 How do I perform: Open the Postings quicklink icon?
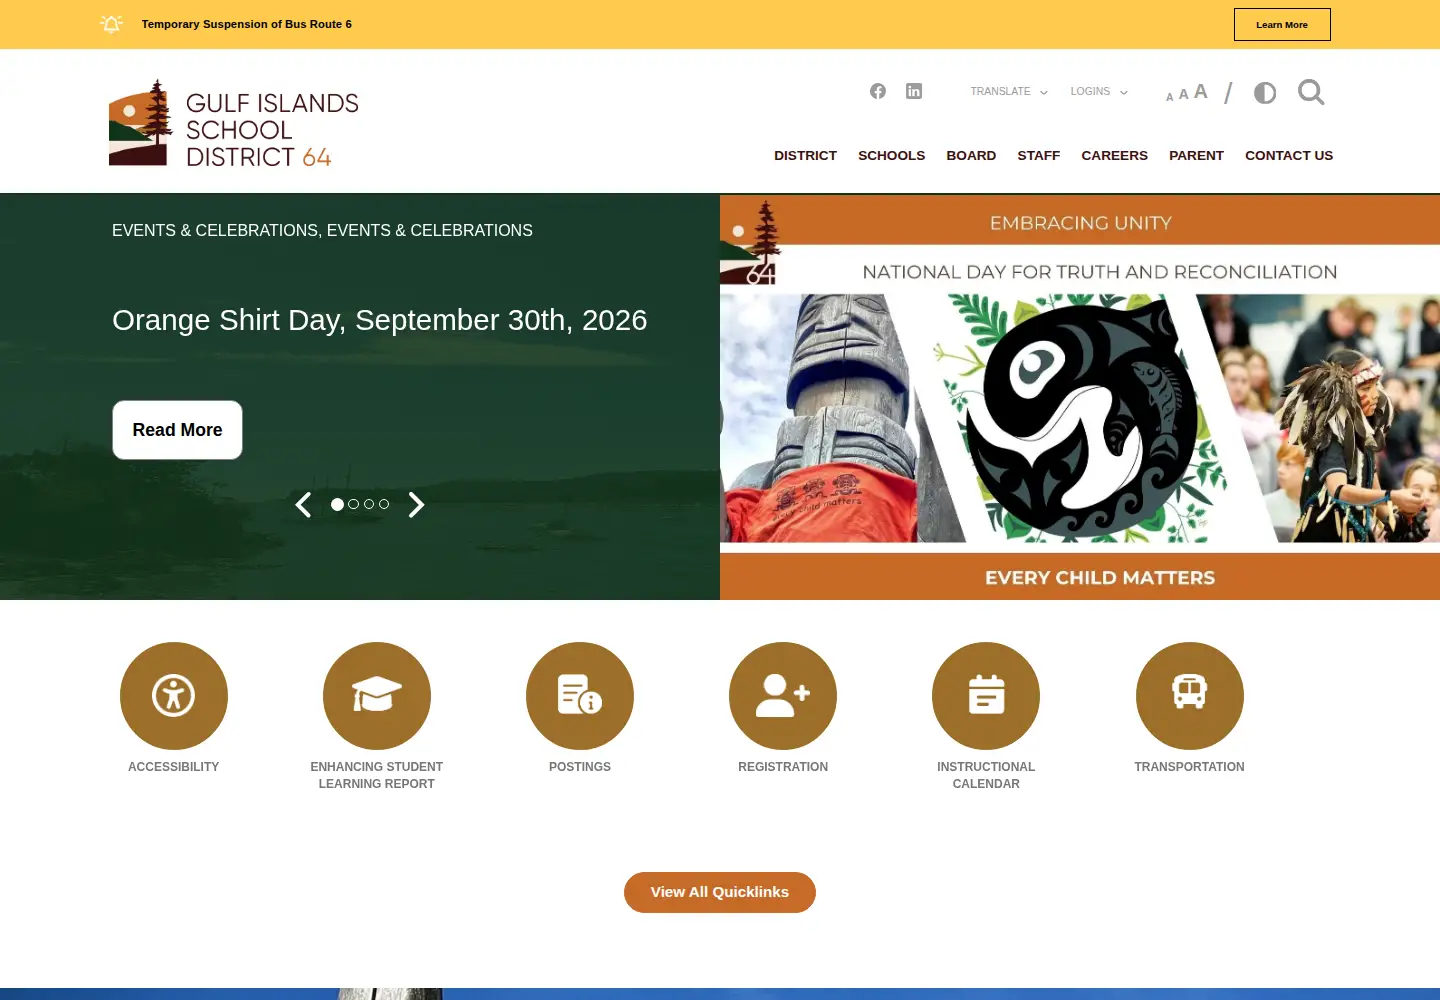pos(580,696)
